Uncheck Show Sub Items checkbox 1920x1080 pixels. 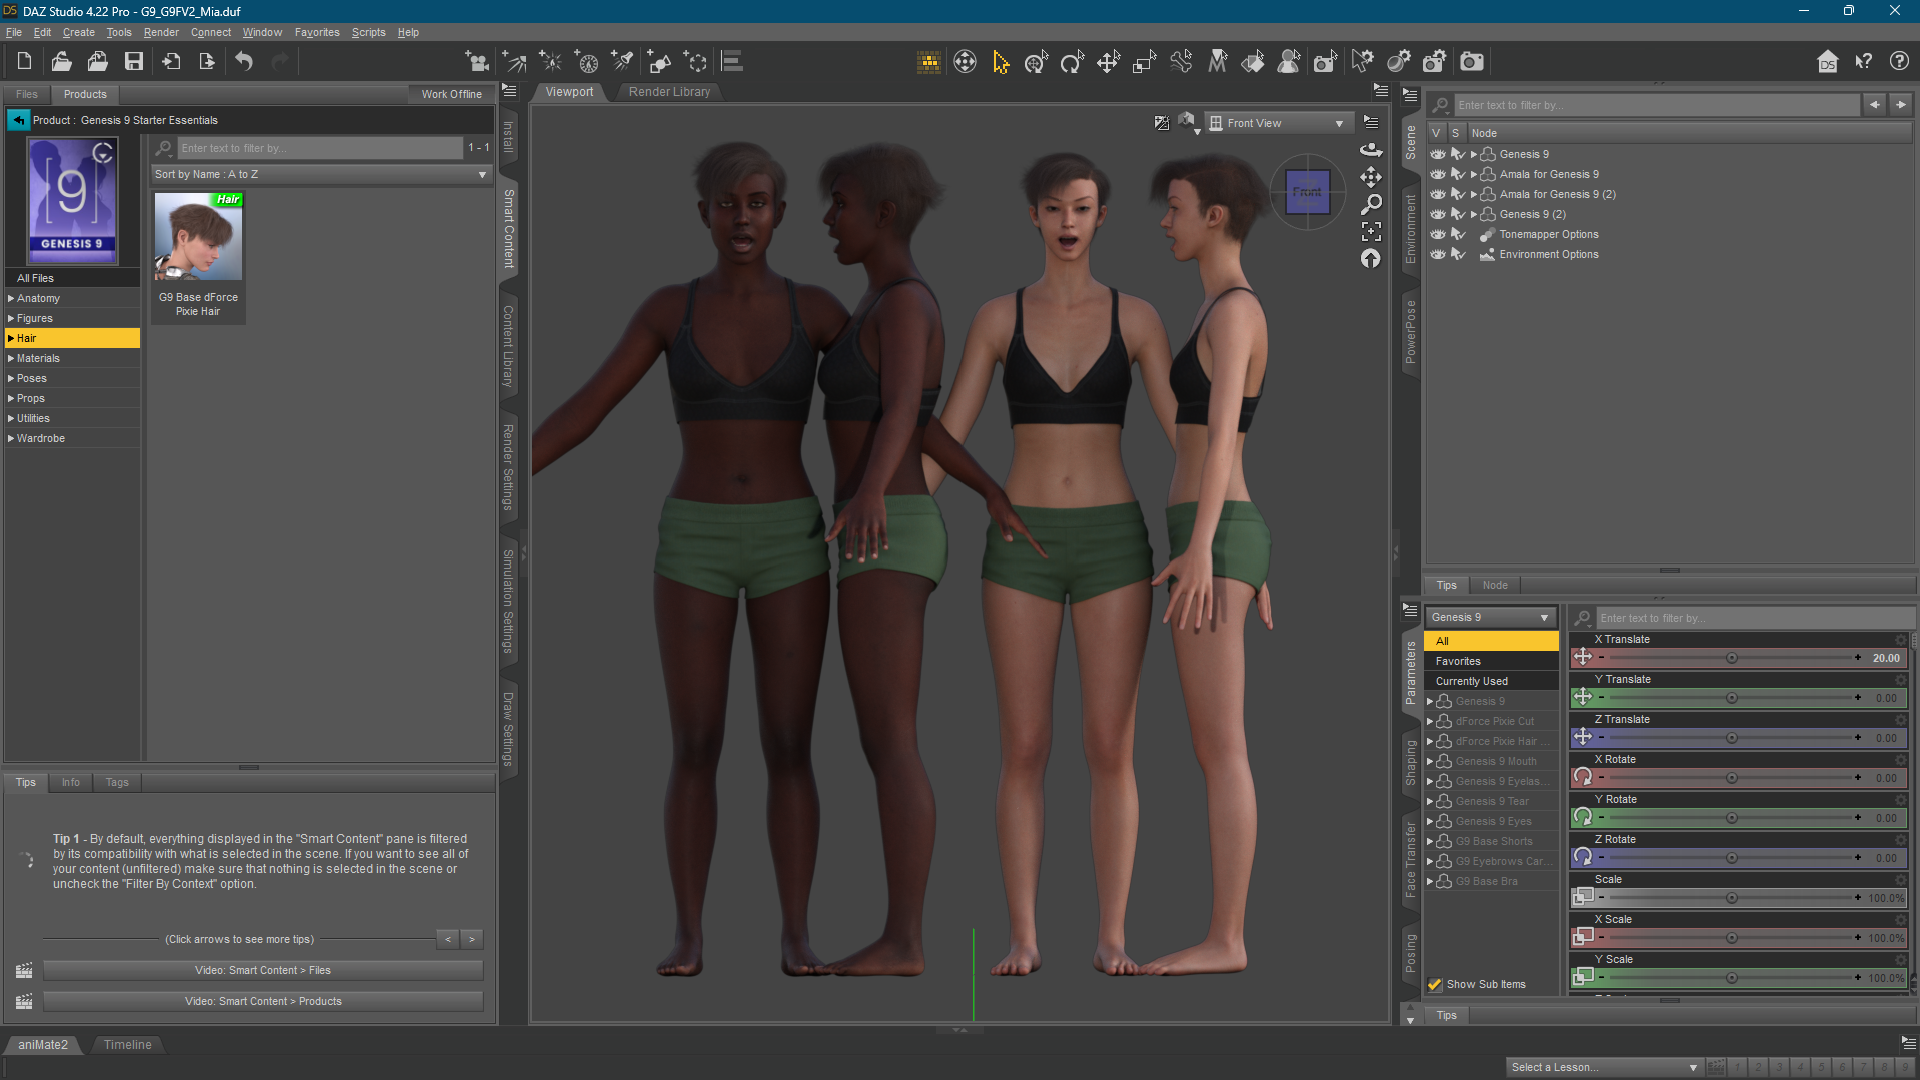[1435, 984]
